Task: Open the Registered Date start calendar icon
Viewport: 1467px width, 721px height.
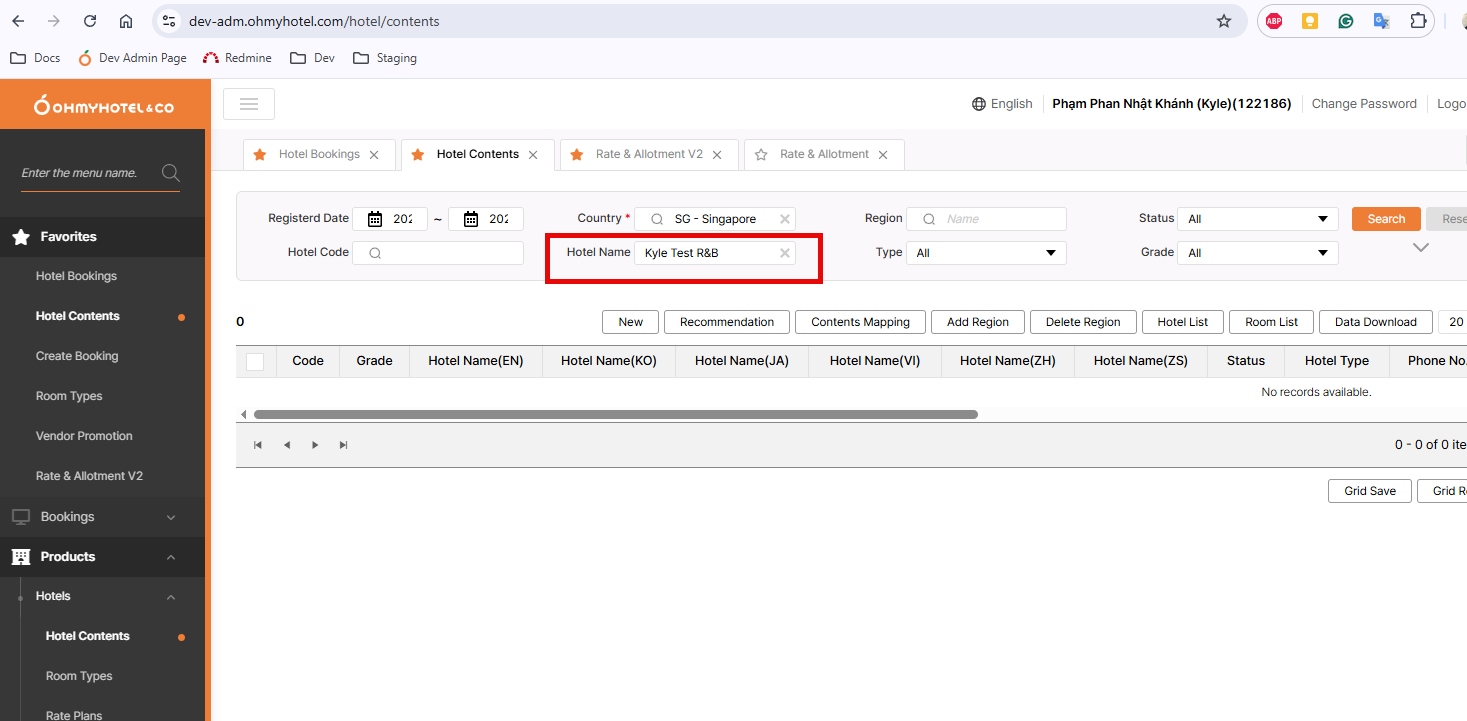Action: (x=375, y=219)
